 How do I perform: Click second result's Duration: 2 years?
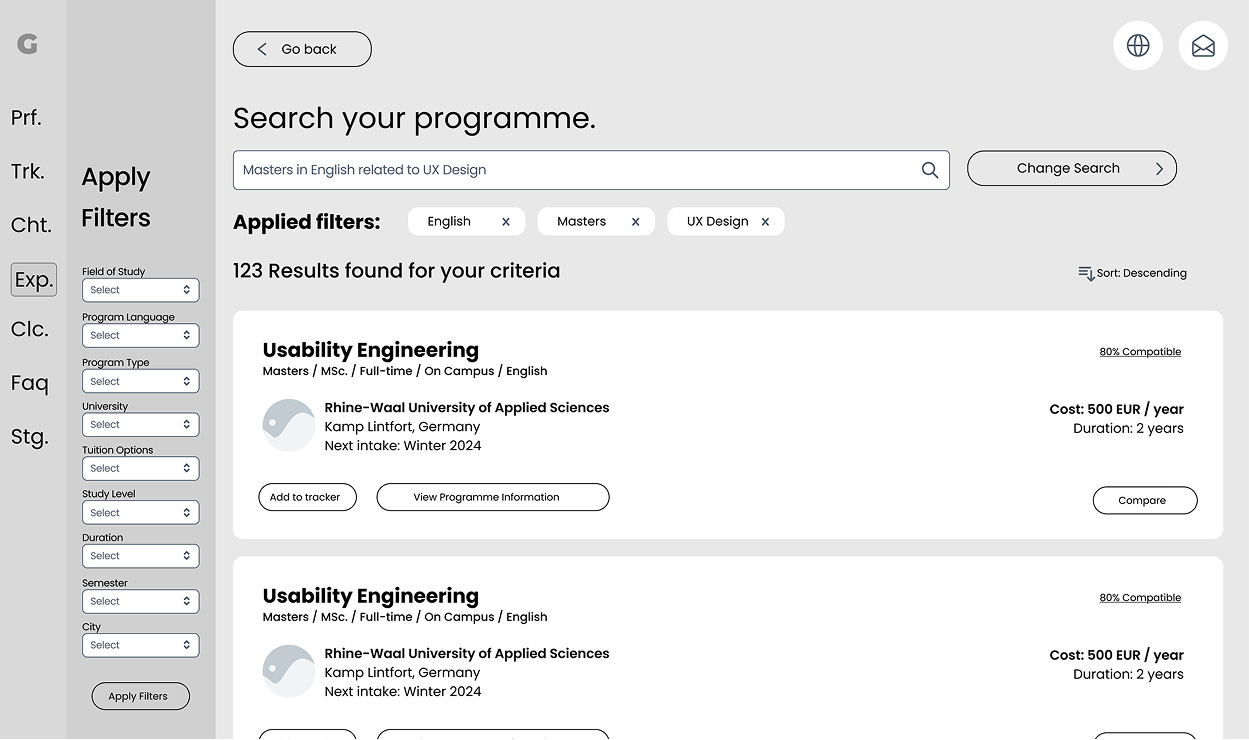coord(1129,674)
